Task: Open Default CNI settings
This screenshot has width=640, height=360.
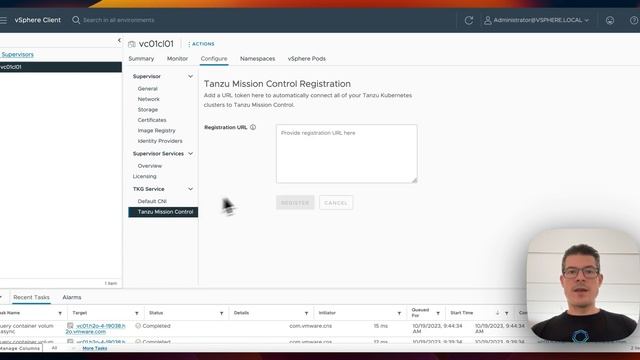Action: [x=152, y=201]
